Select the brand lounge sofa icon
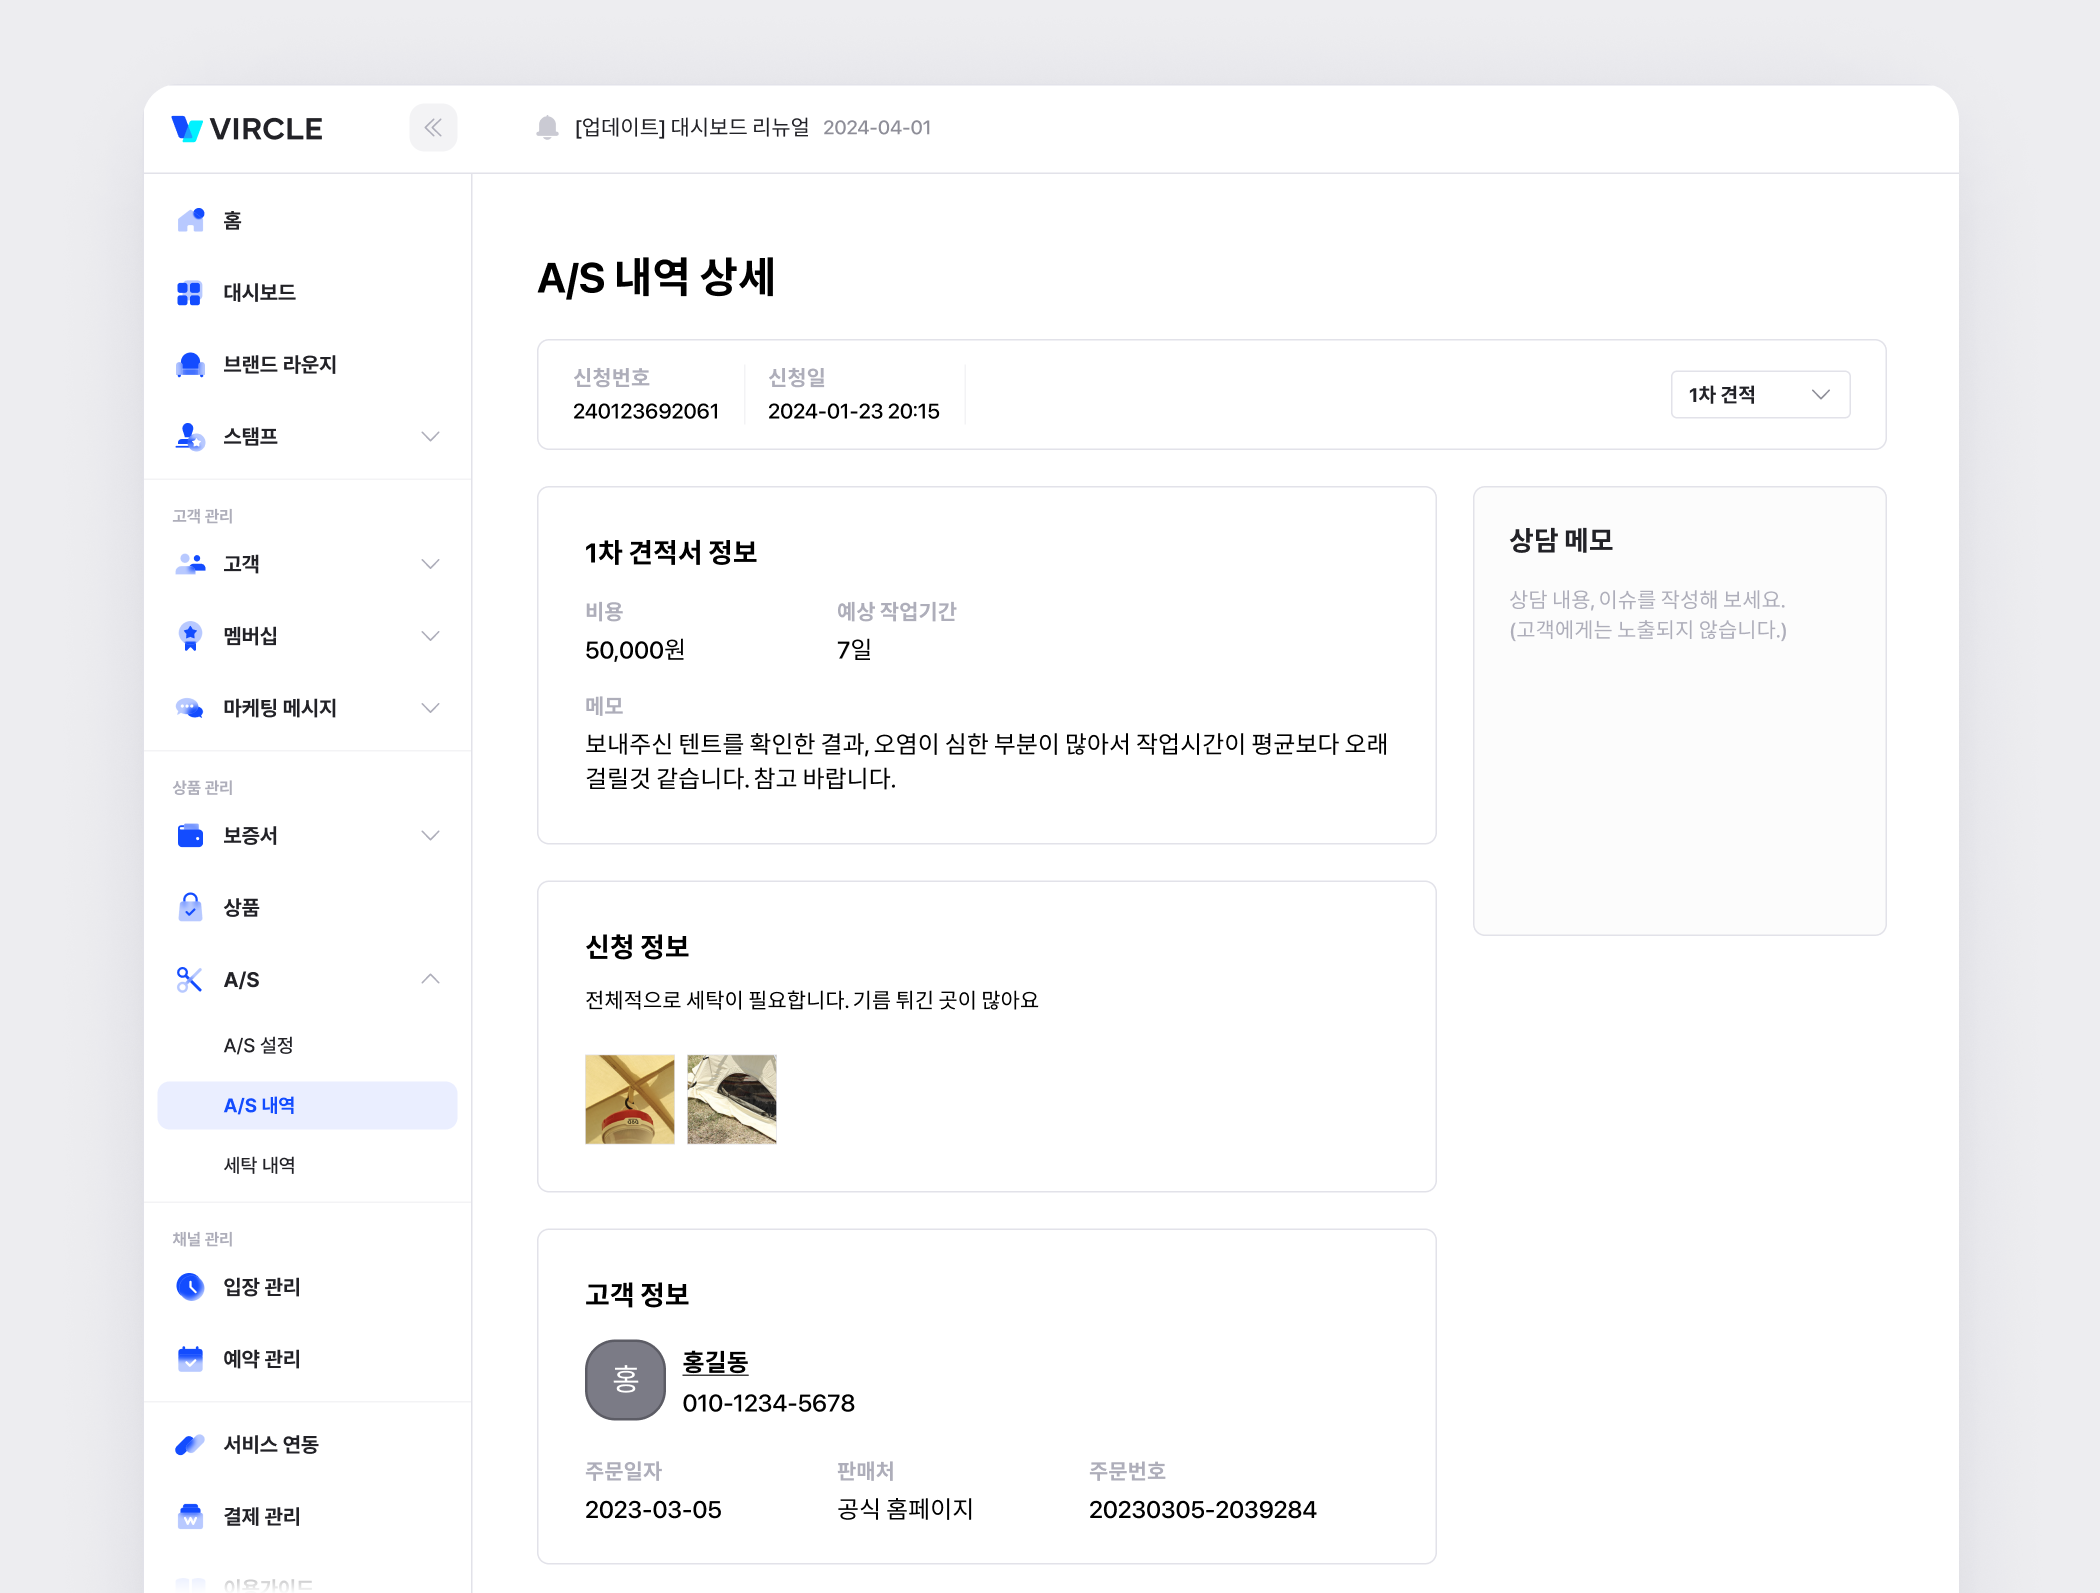This screenshot has height=1593, width=2100. tap(190, 365)
